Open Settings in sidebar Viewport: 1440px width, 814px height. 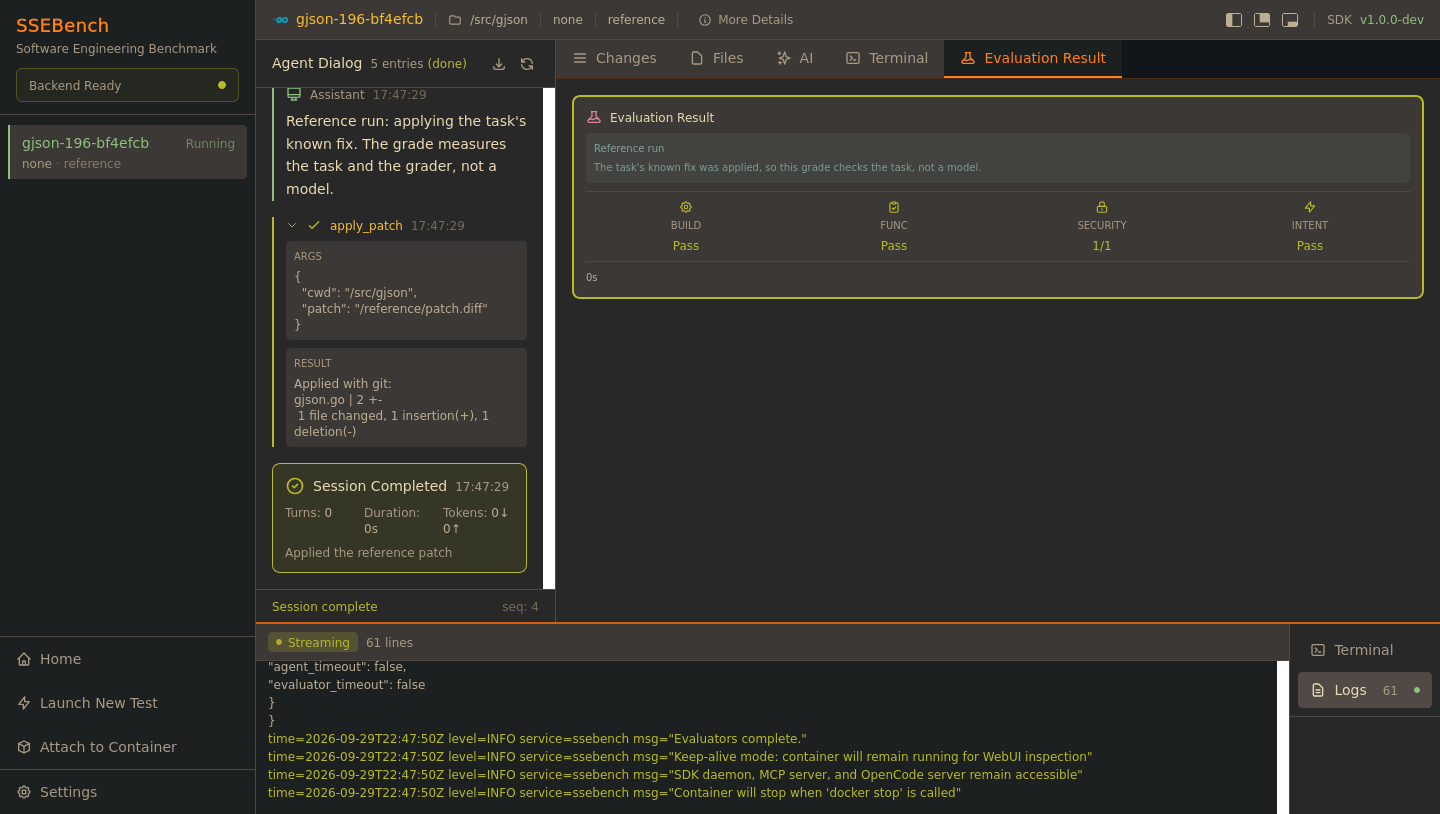click(127, 792)
